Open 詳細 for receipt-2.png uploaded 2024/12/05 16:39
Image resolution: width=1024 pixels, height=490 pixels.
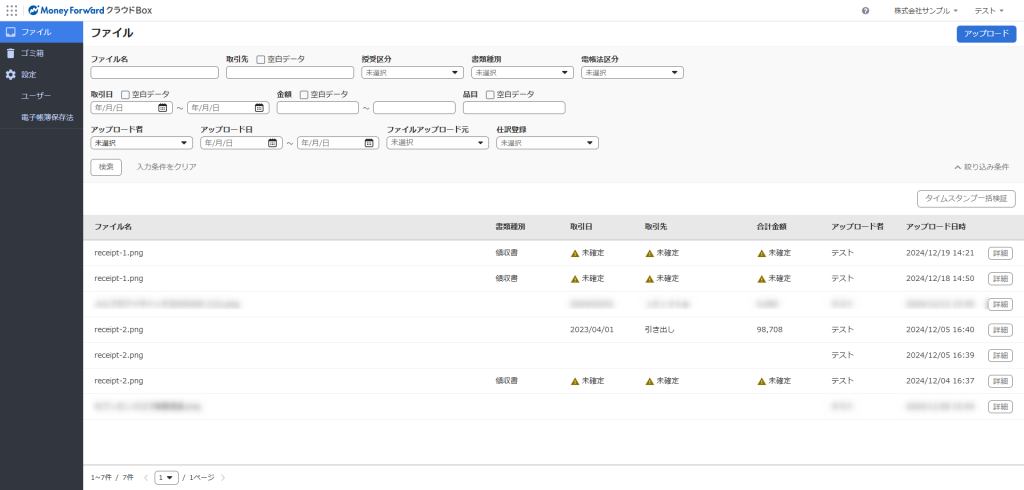1000,355
